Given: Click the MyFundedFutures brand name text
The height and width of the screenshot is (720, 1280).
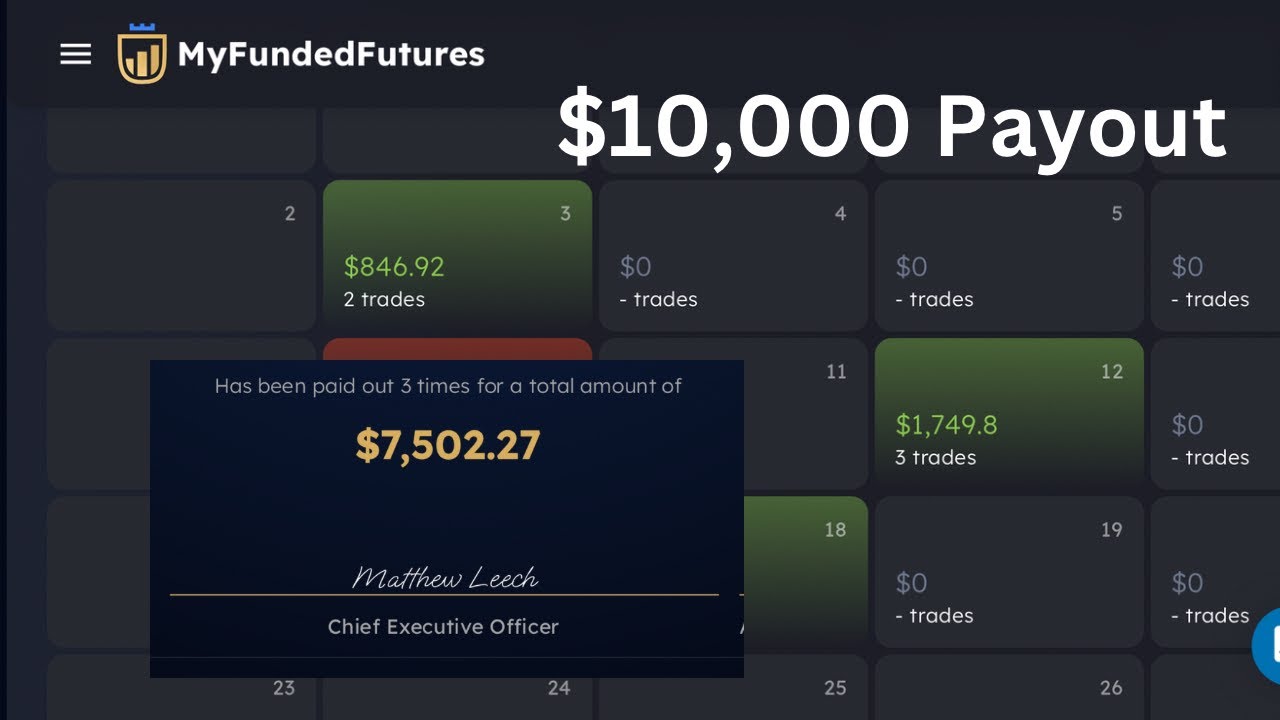Looking at the screenshot, I should point(331,54).
